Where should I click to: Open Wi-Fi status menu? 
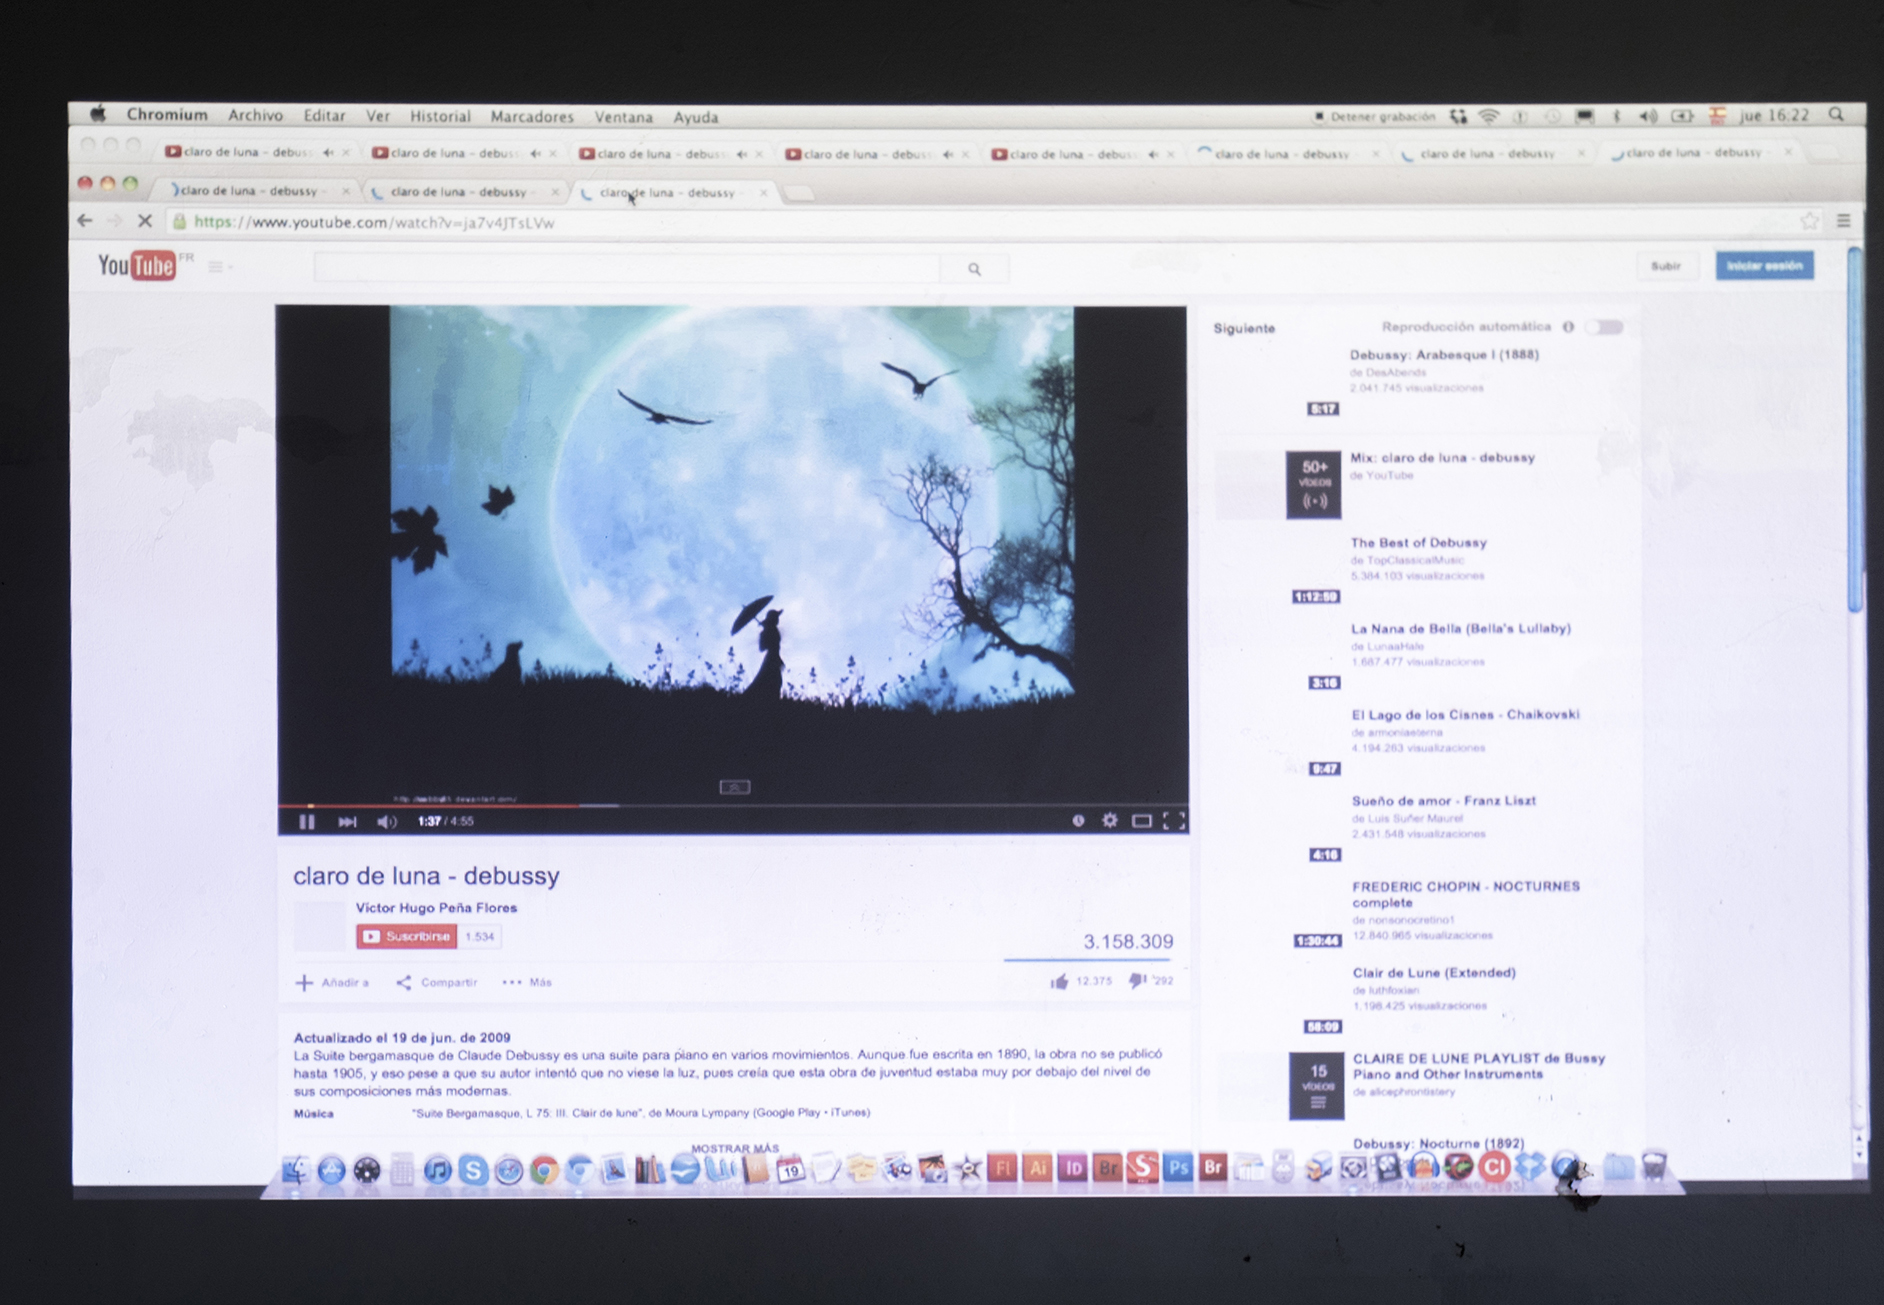point(1489,117)
